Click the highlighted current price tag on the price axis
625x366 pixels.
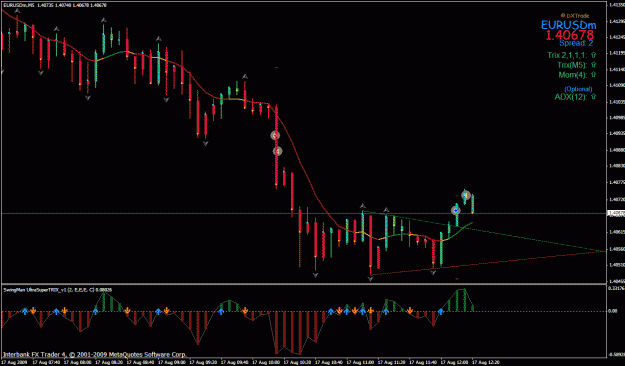pyautogui.click(x=616, y=214)
